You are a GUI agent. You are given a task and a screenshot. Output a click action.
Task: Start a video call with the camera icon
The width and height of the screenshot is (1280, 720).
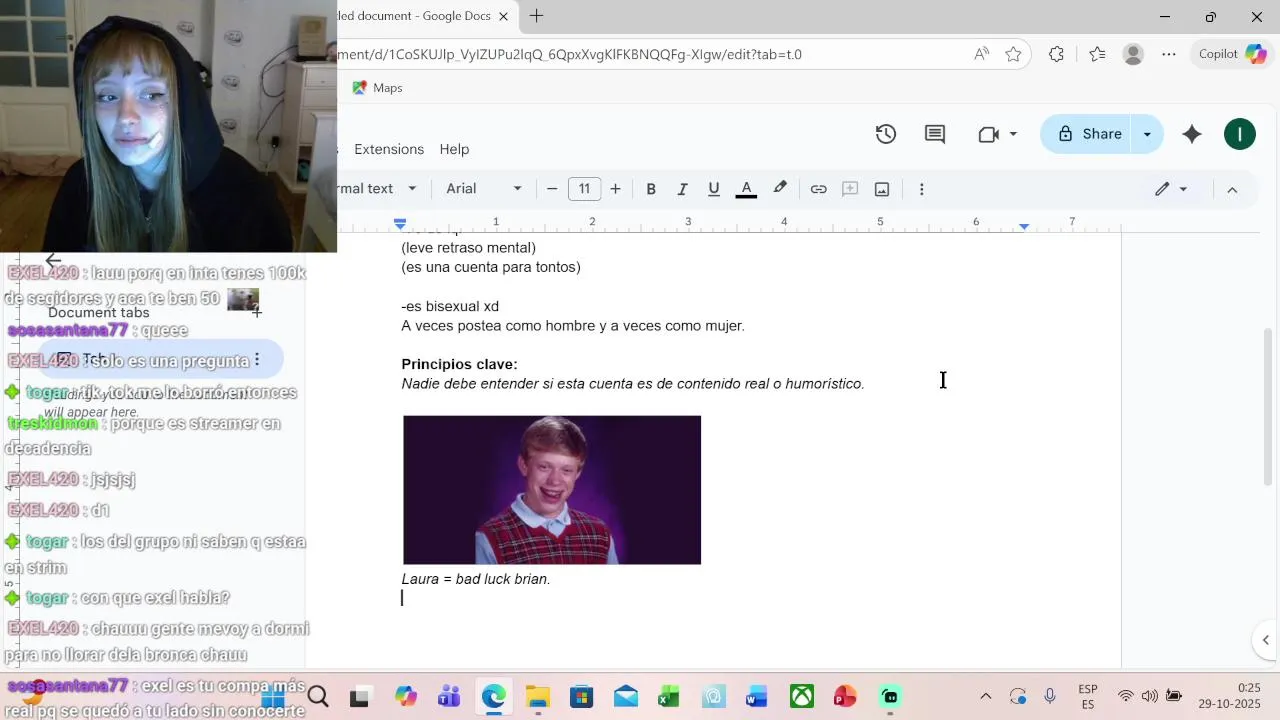click(988, 134)
